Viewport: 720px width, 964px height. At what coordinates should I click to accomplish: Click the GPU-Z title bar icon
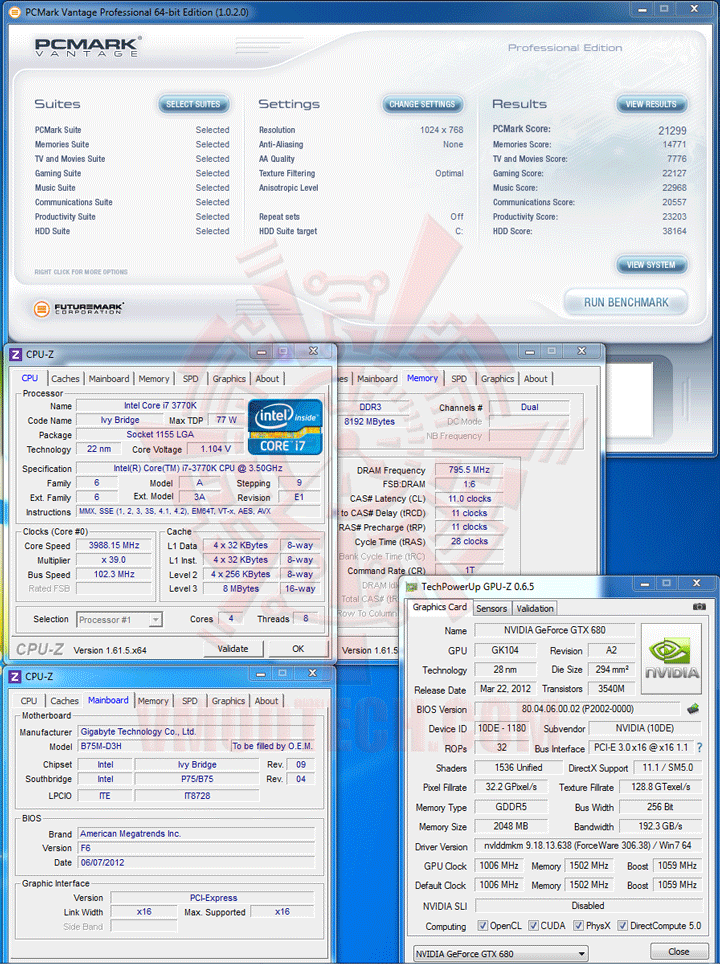coord(411,587)
